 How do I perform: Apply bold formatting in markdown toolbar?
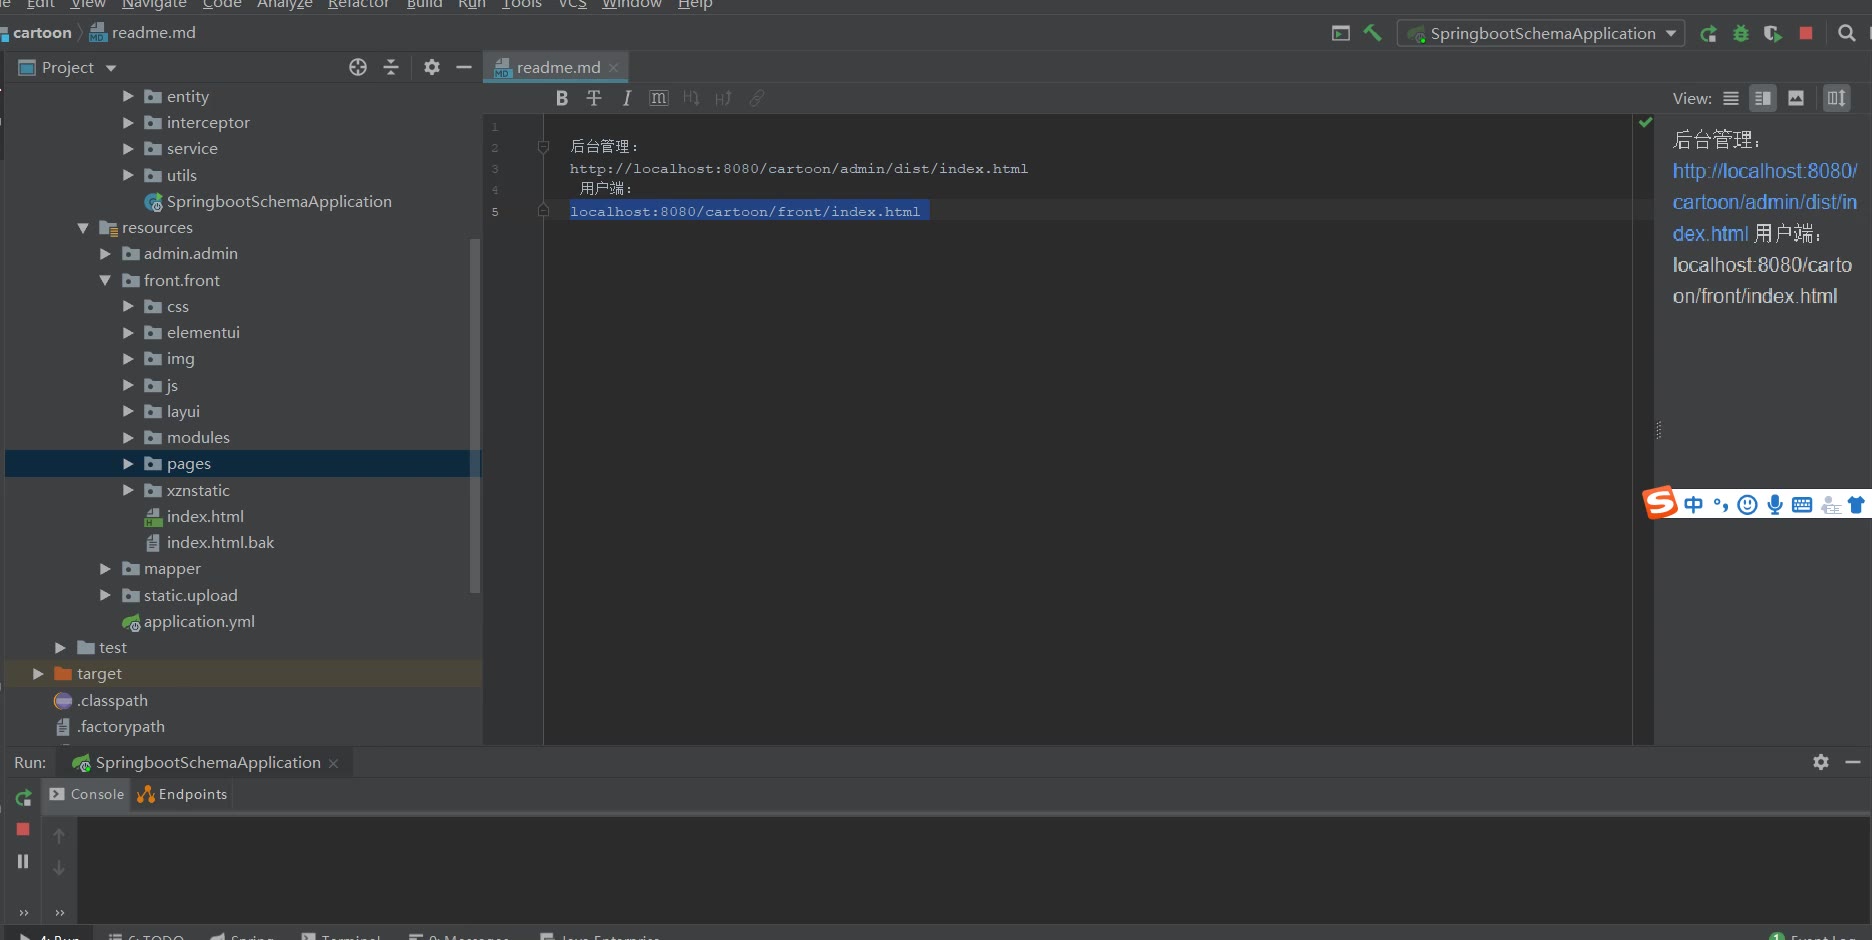562,98
